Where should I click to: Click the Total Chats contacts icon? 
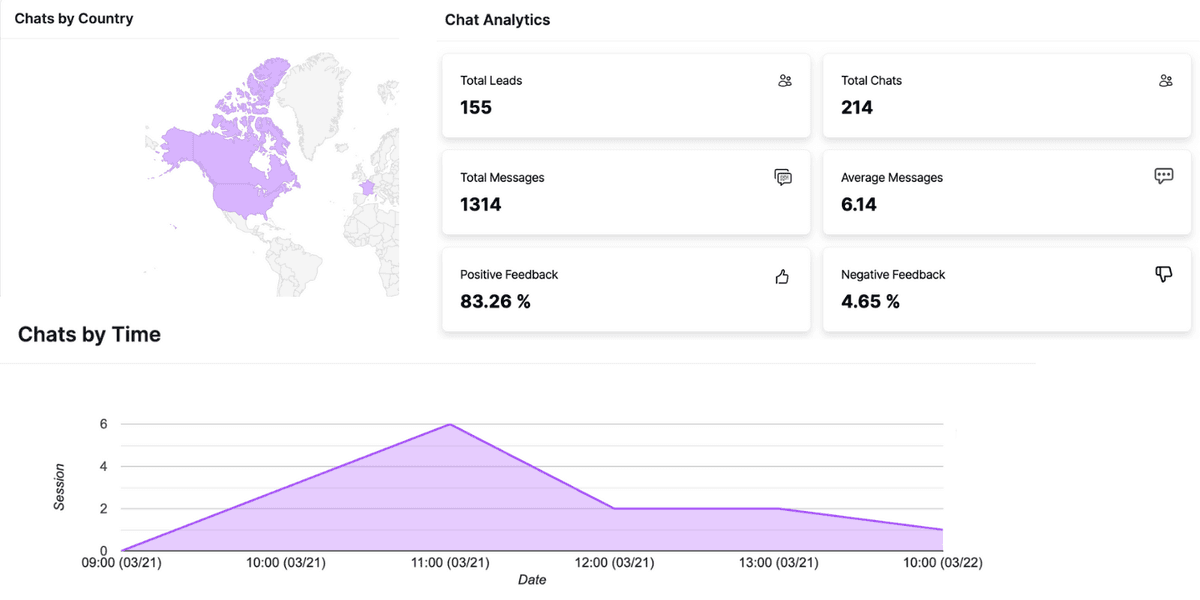pyautogui.click(x=1165, y=80)
